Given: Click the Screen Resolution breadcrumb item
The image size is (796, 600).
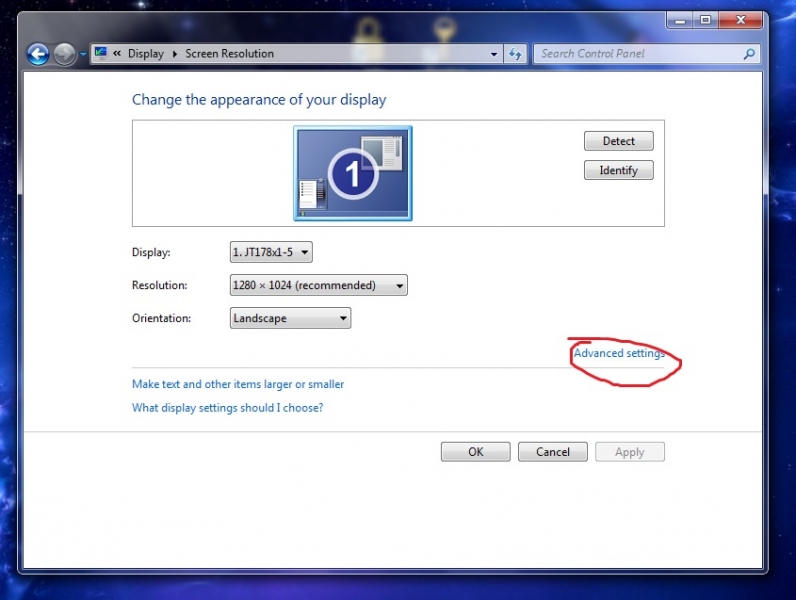Looking at the screenshot, I should (229, 54).
